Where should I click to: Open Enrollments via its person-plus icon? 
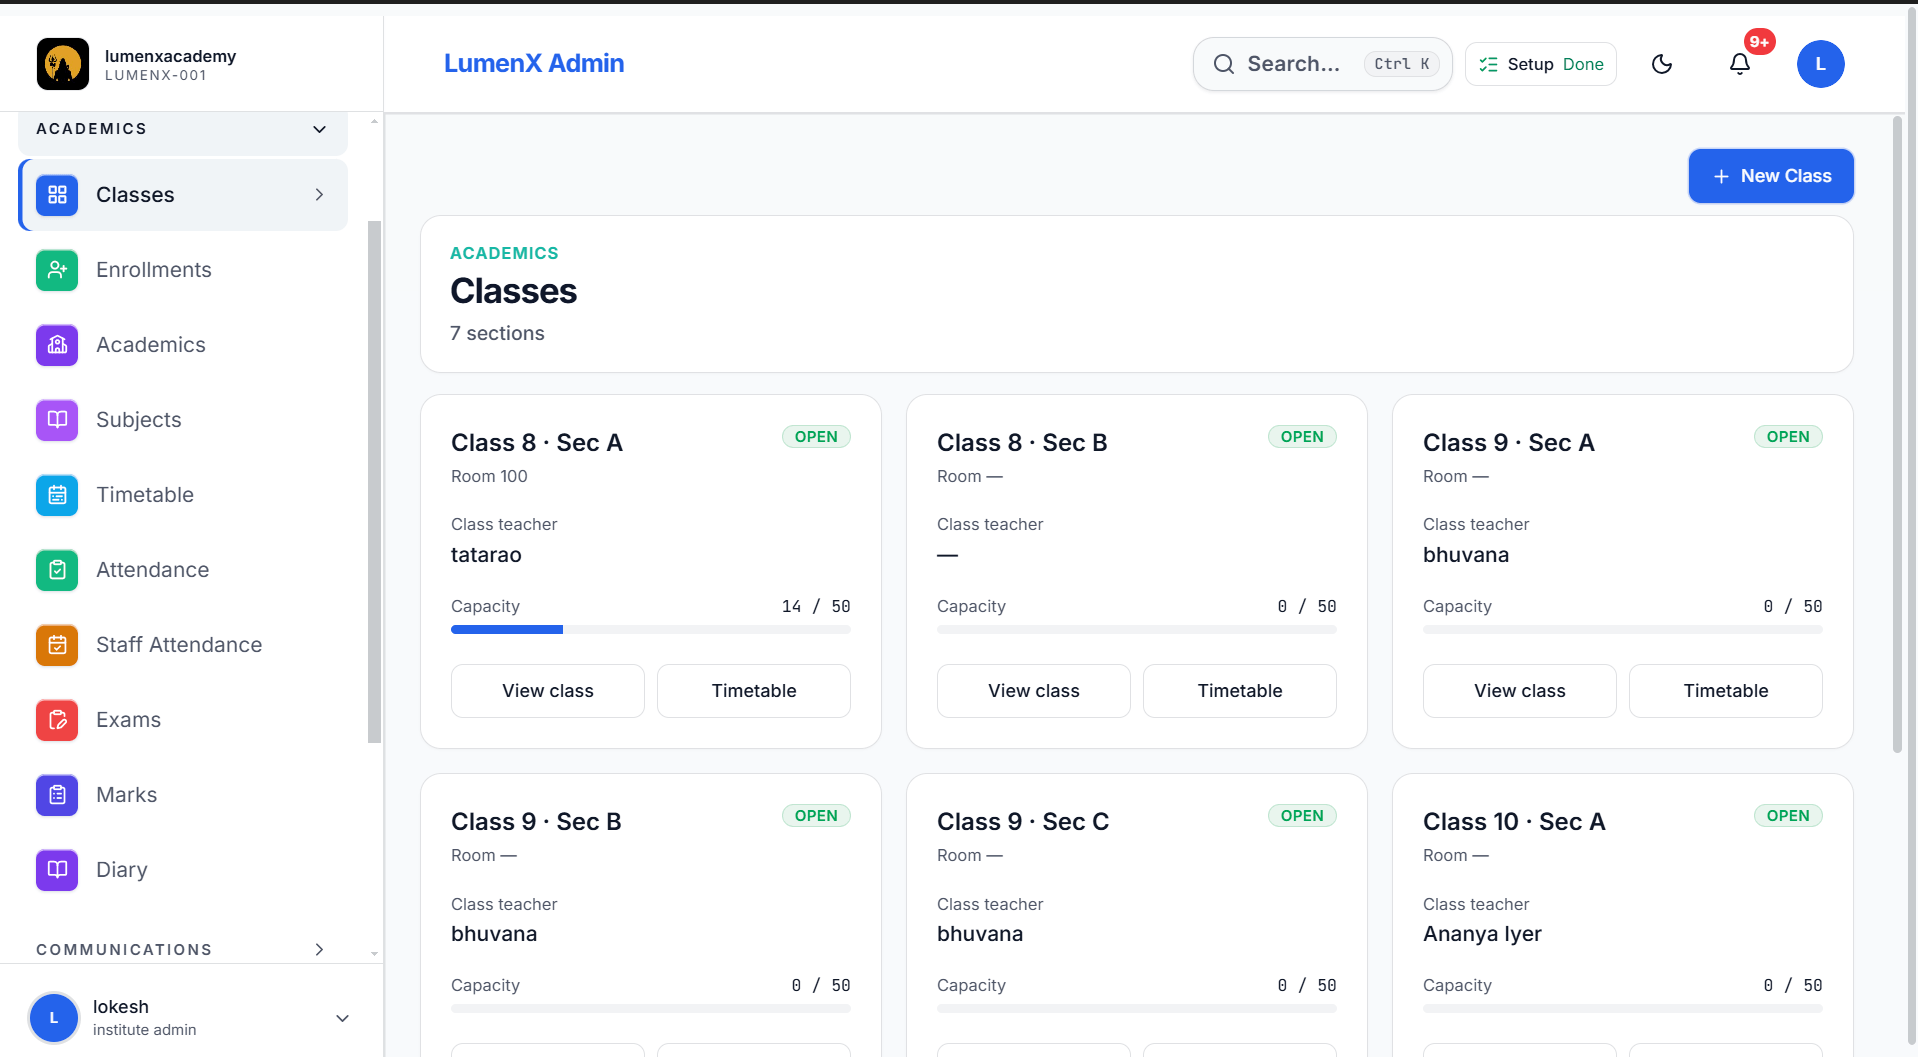tap(57, 270)
